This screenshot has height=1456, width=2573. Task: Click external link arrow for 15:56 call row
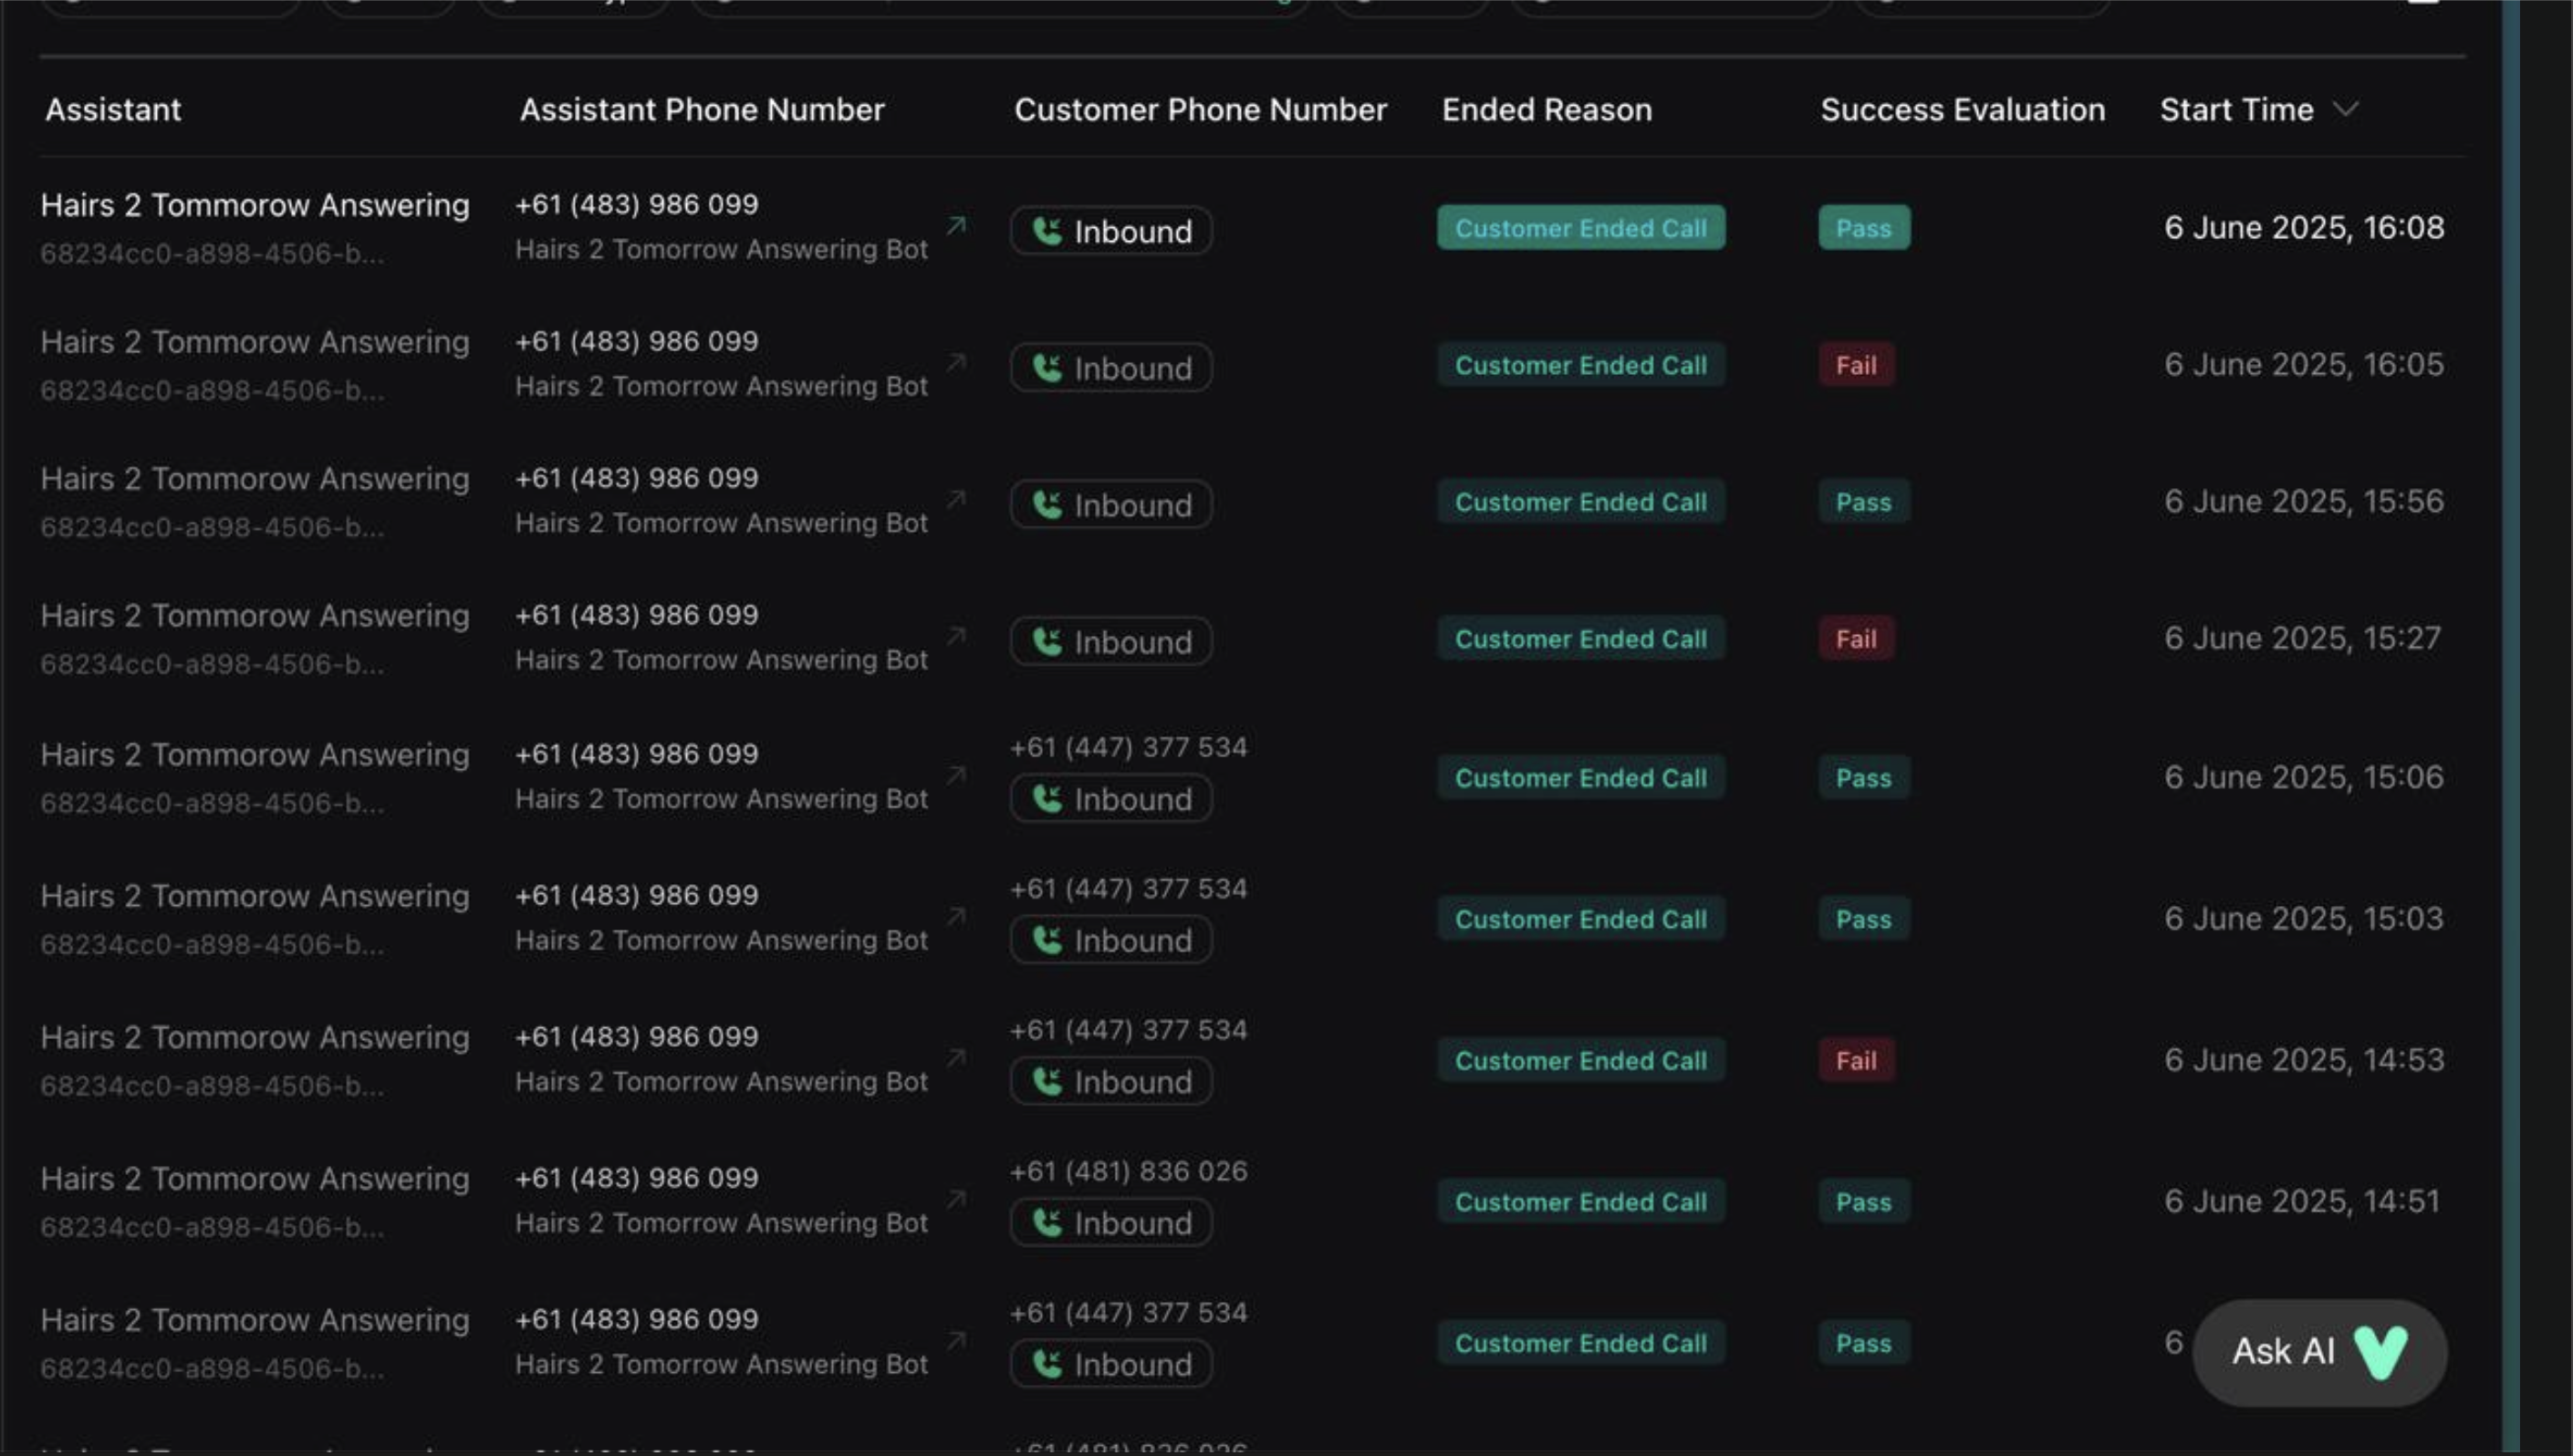pyautogui.click(x=956, y=499)
